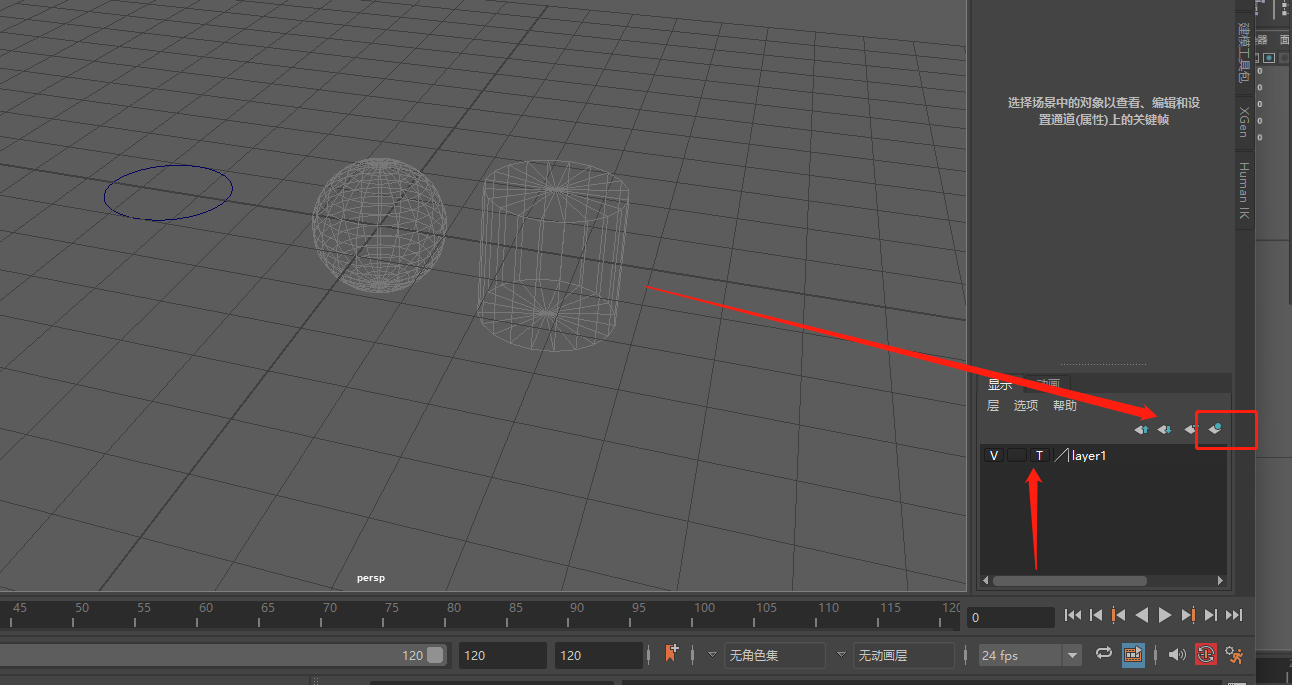The width and height of the screenshot is (1292, 685).
Task: Open the 选项 menu
Action: tap(1026, 405)
